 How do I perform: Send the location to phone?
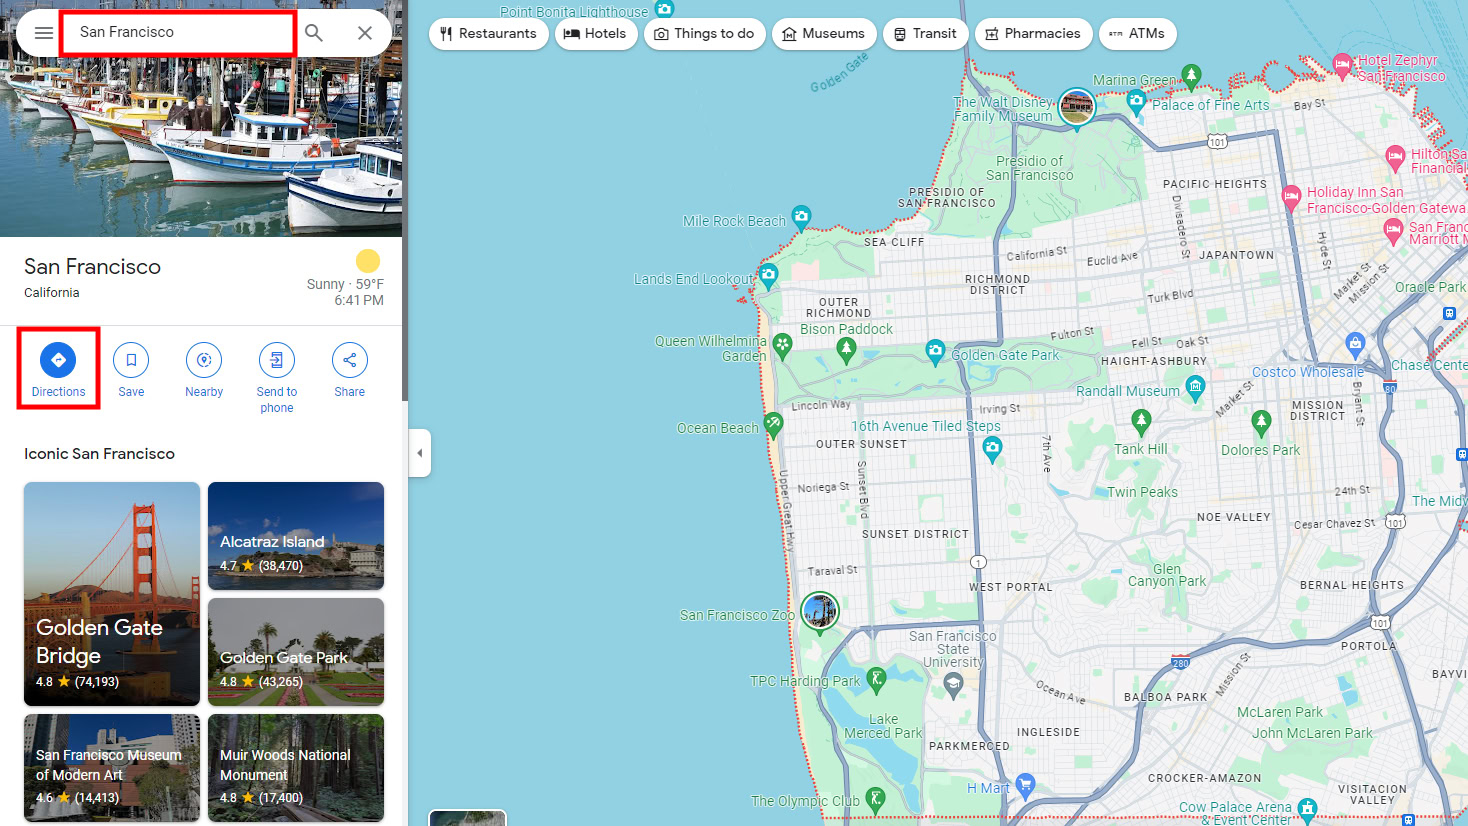tap(277, 378)
